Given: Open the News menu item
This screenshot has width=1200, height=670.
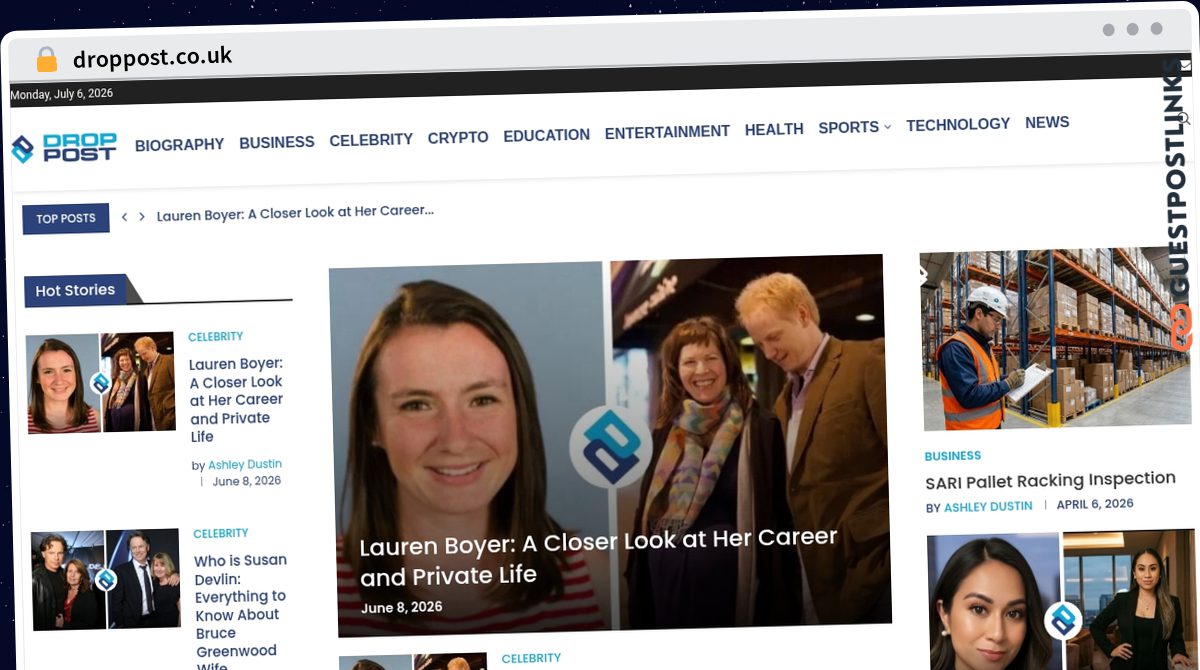Looking at the screenshot, I should click(x=1047, y=122).
